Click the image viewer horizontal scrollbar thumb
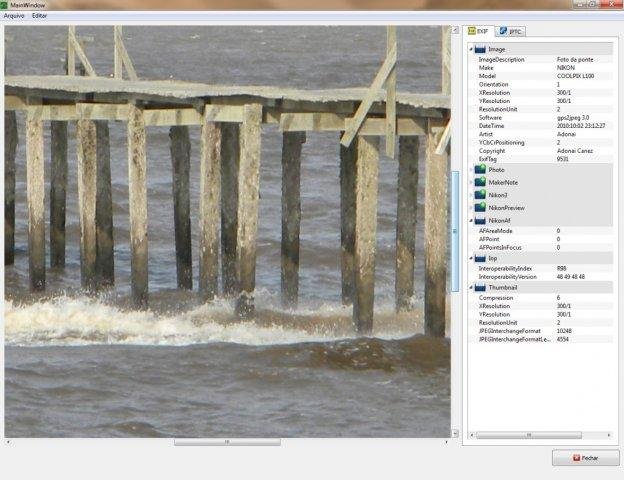This screenshot has height=480, width=624. pos(227,442)
